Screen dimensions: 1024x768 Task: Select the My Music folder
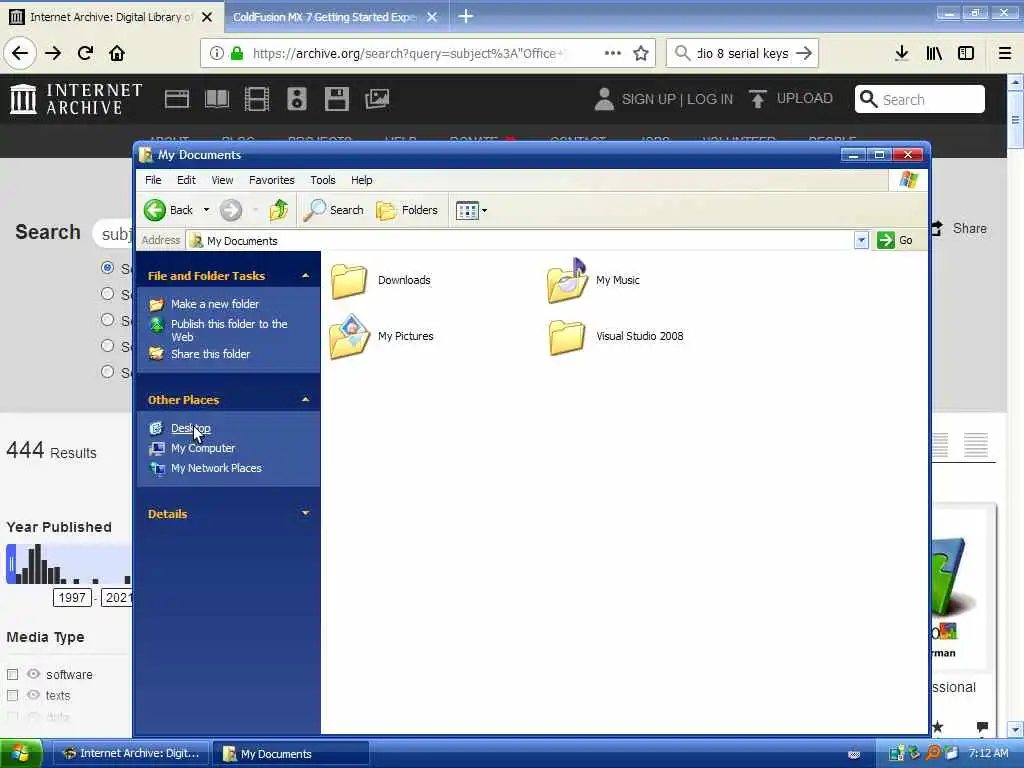coord(593,281)
